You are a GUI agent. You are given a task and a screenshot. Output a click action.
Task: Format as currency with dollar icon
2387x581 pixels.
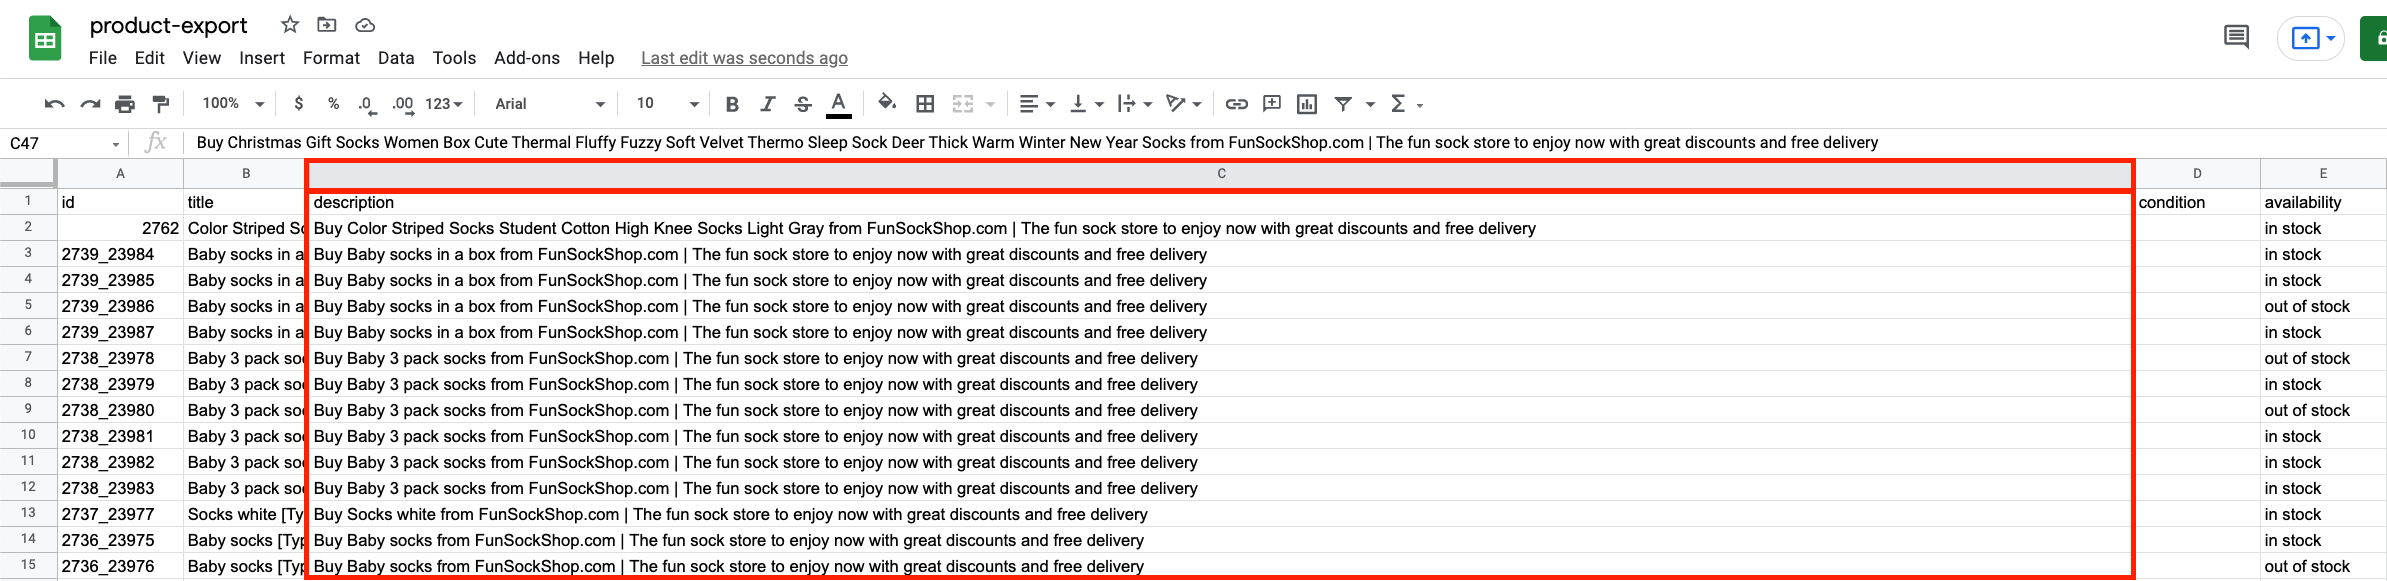click(298, 104)
